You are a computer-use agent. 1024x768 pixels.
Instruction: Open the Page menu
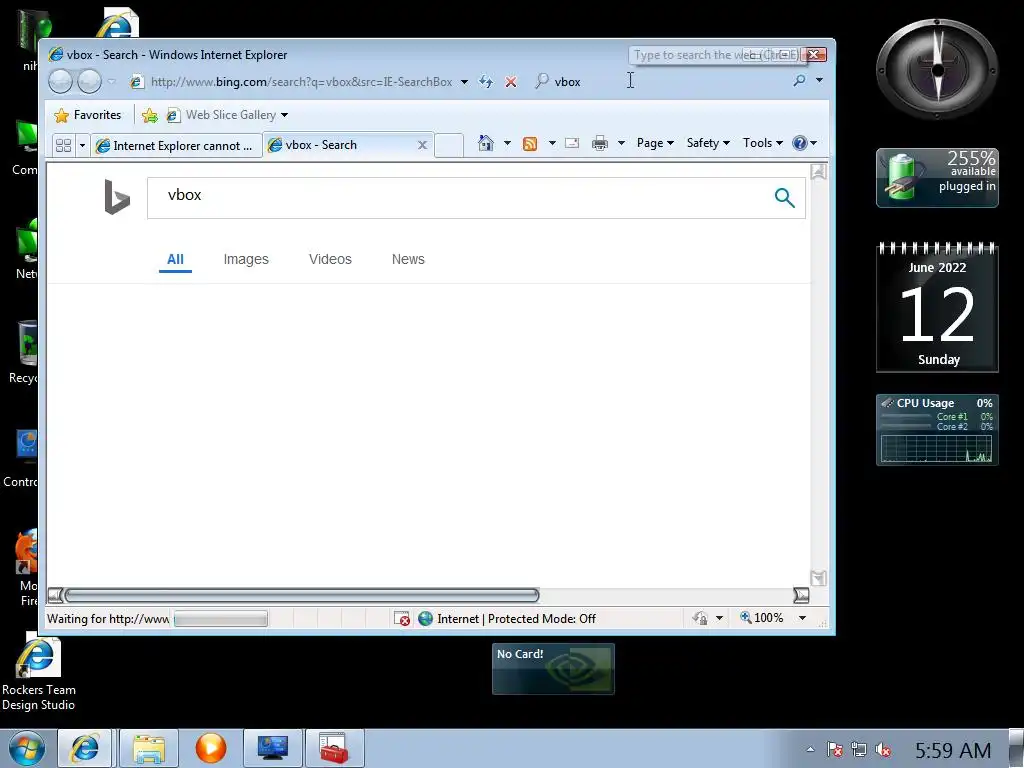click(655, 143)
